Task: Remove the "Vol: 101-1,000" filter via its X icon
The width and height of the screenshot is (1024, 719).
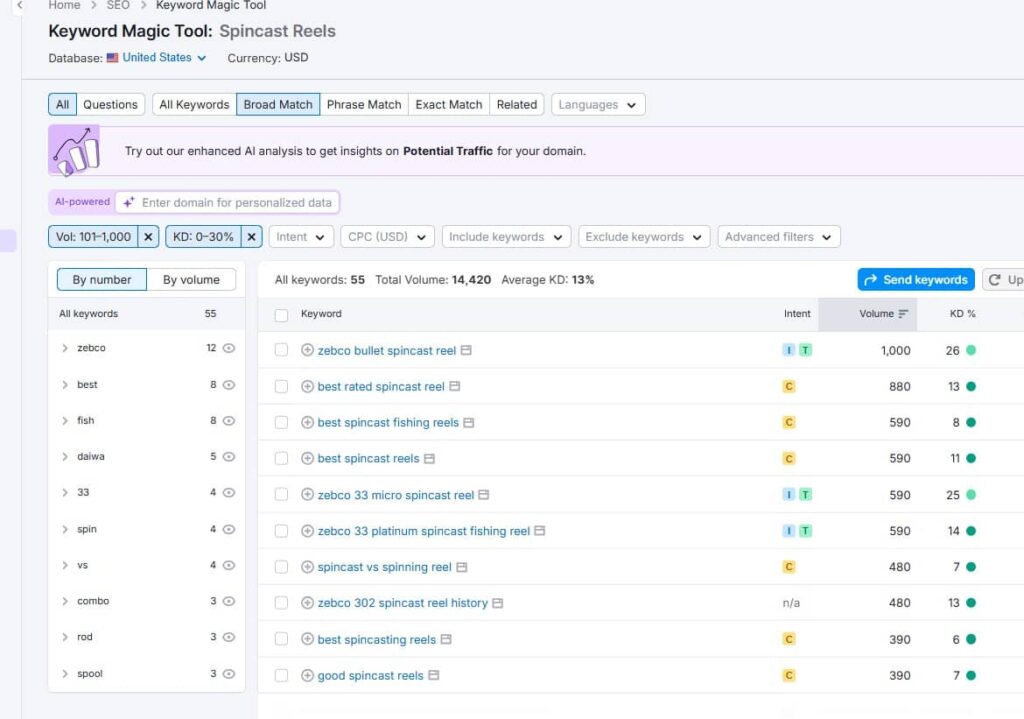Action: pos(148,236)
